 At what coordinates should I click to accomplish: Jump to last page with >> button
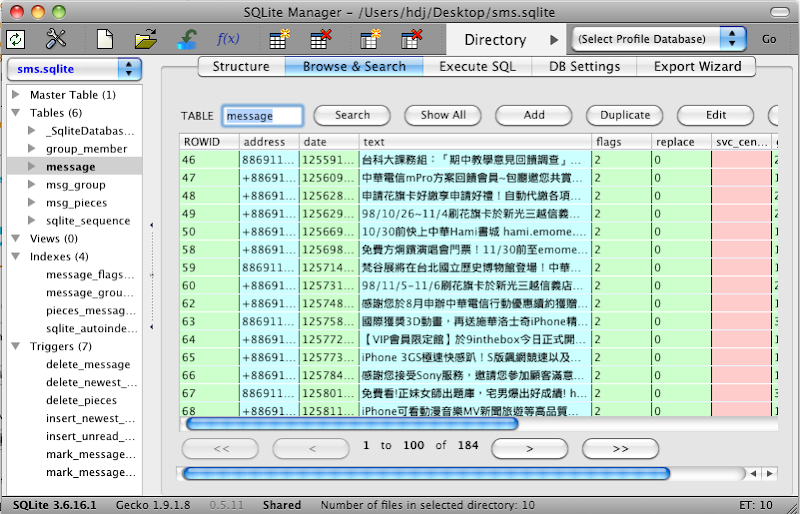620,449
